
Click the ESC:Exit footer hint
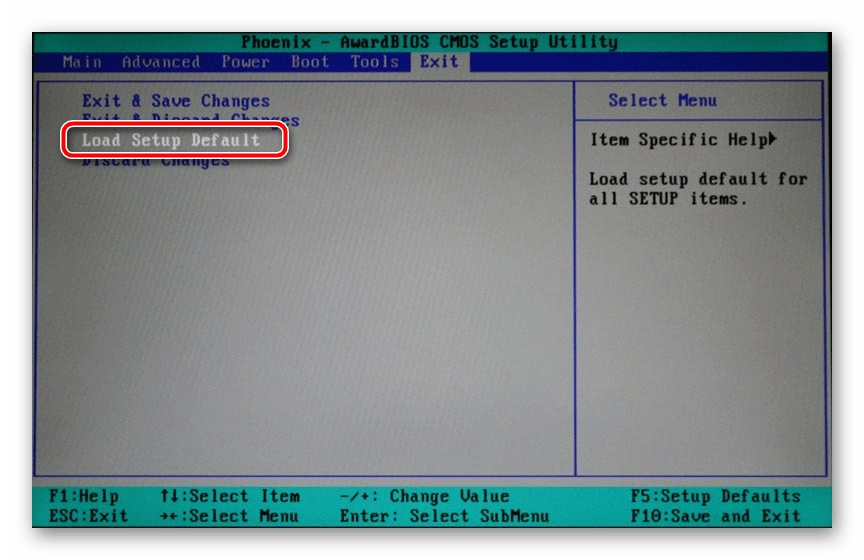pyautogui.click(x=88, y=516)
